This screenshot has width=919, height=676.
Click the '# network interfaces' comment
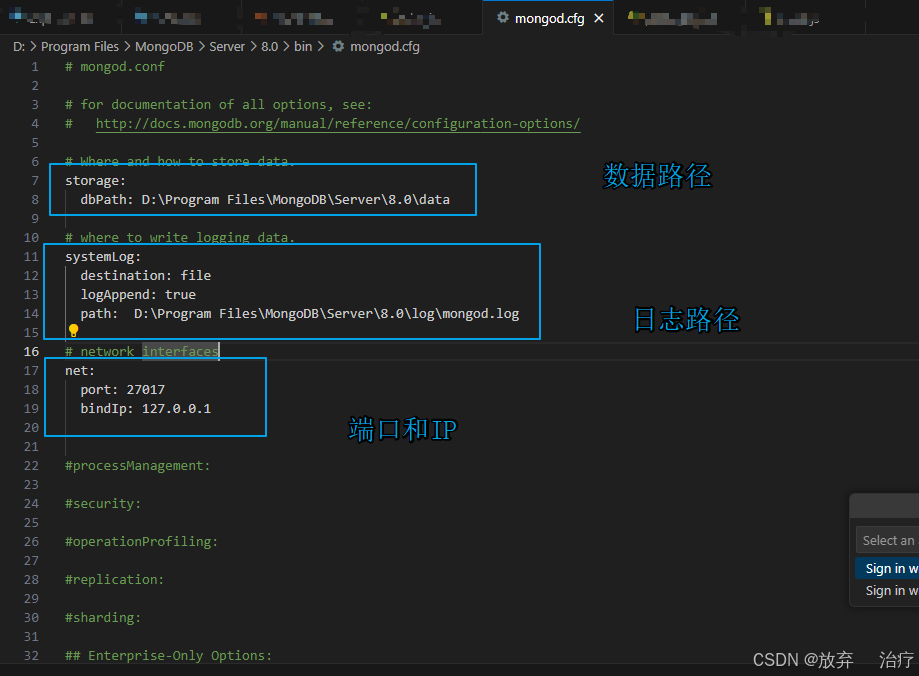click(x=141, y=352)
